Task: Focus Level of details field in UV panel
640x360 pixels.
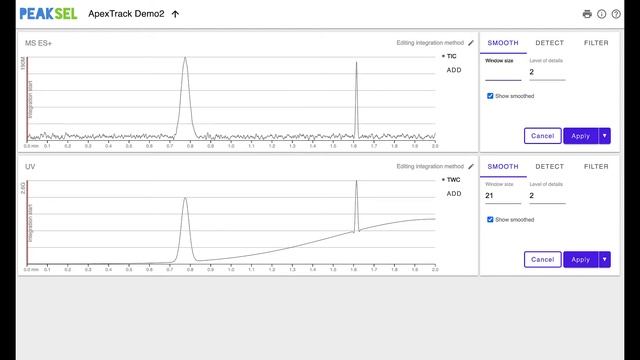Action: 547,196
